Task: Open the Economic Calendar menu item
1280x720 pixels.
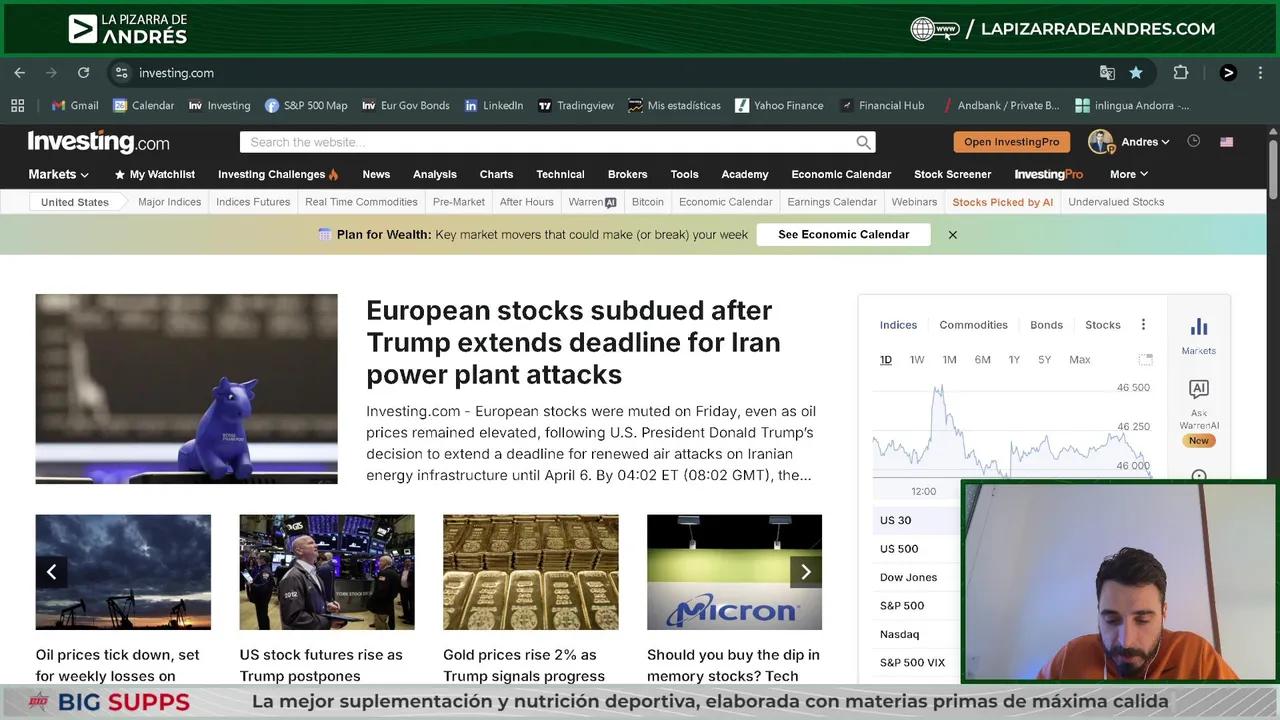Action: click(x=840, y=174)
